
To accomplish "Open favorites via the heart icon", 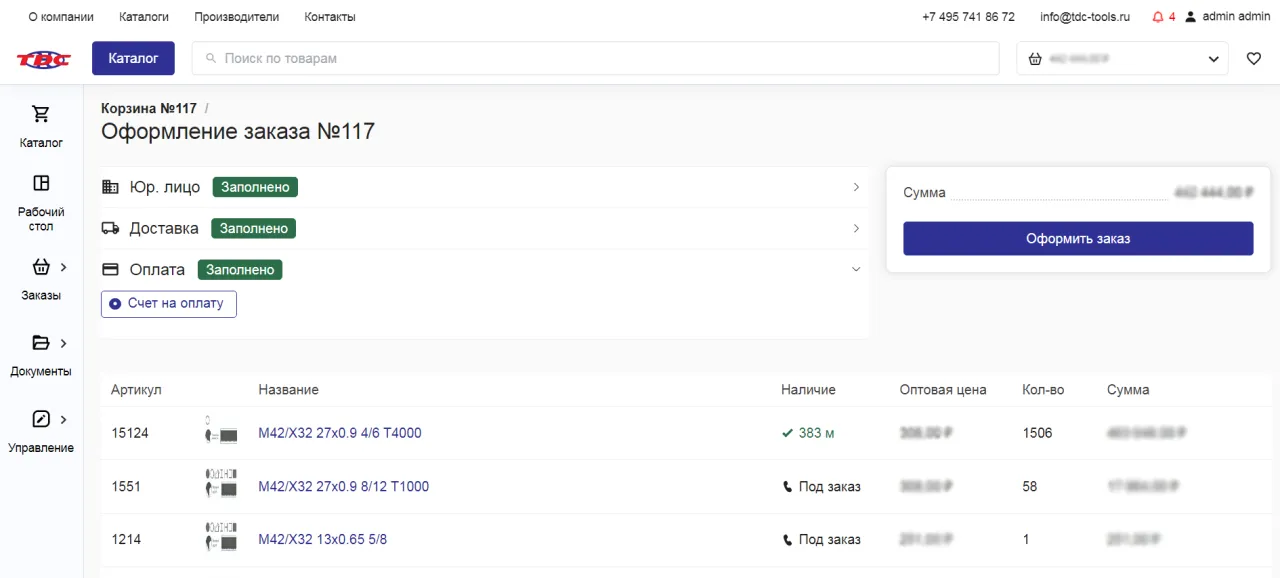I will click(1253, 59).
